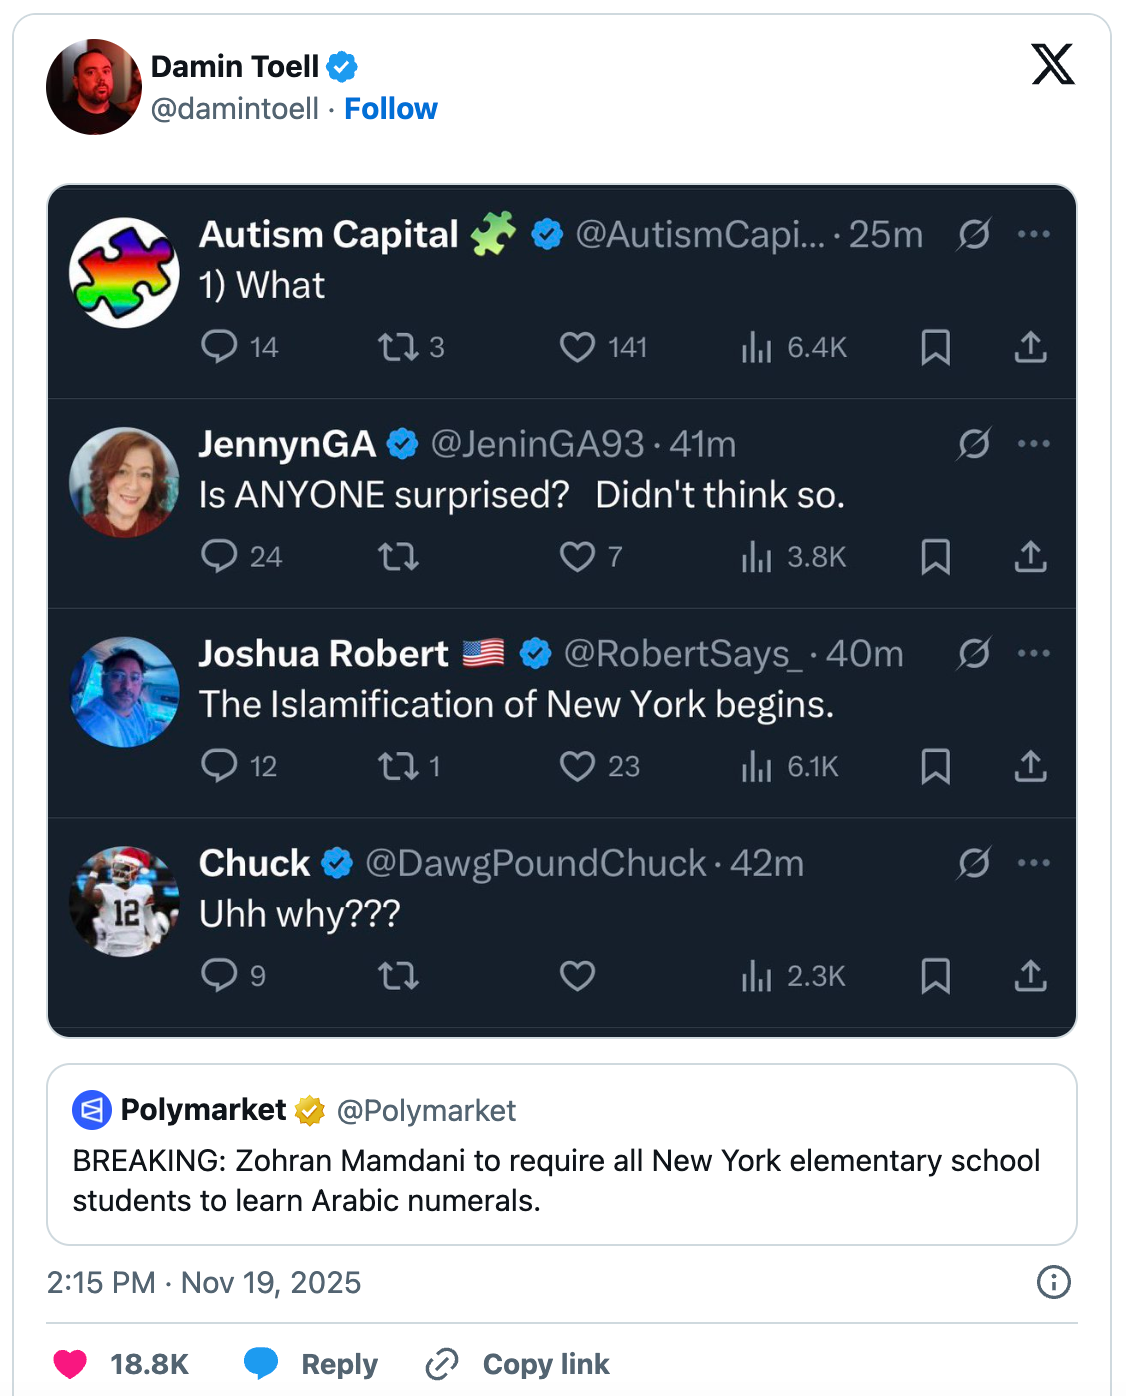This screenshot has width=1126, height=1396.
Task: Open the @damintoell handle link
Action: coord(235,109)
